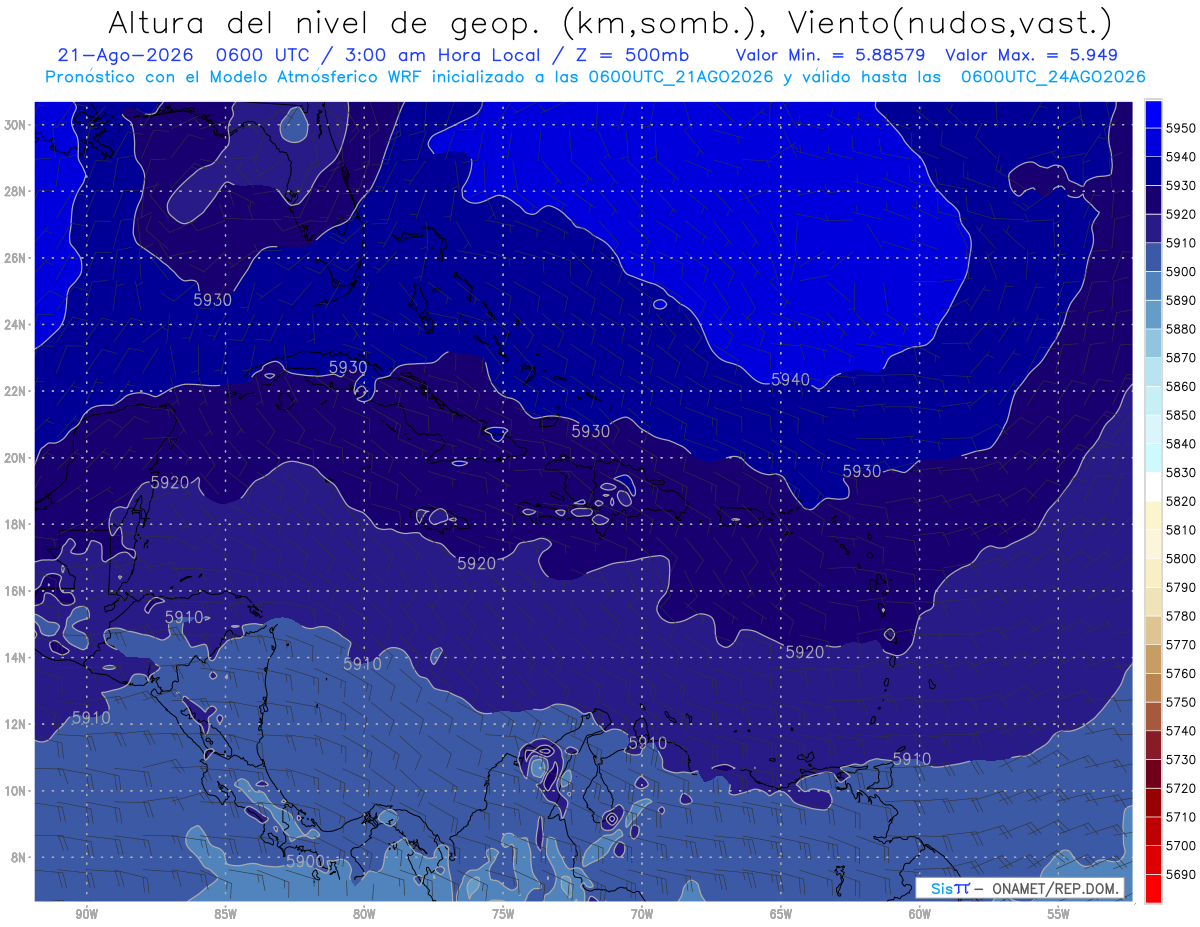The width and height of the screenshot is (1200, 927).
Task: Click the 22N latitude axis label
Action: (14, 391)
